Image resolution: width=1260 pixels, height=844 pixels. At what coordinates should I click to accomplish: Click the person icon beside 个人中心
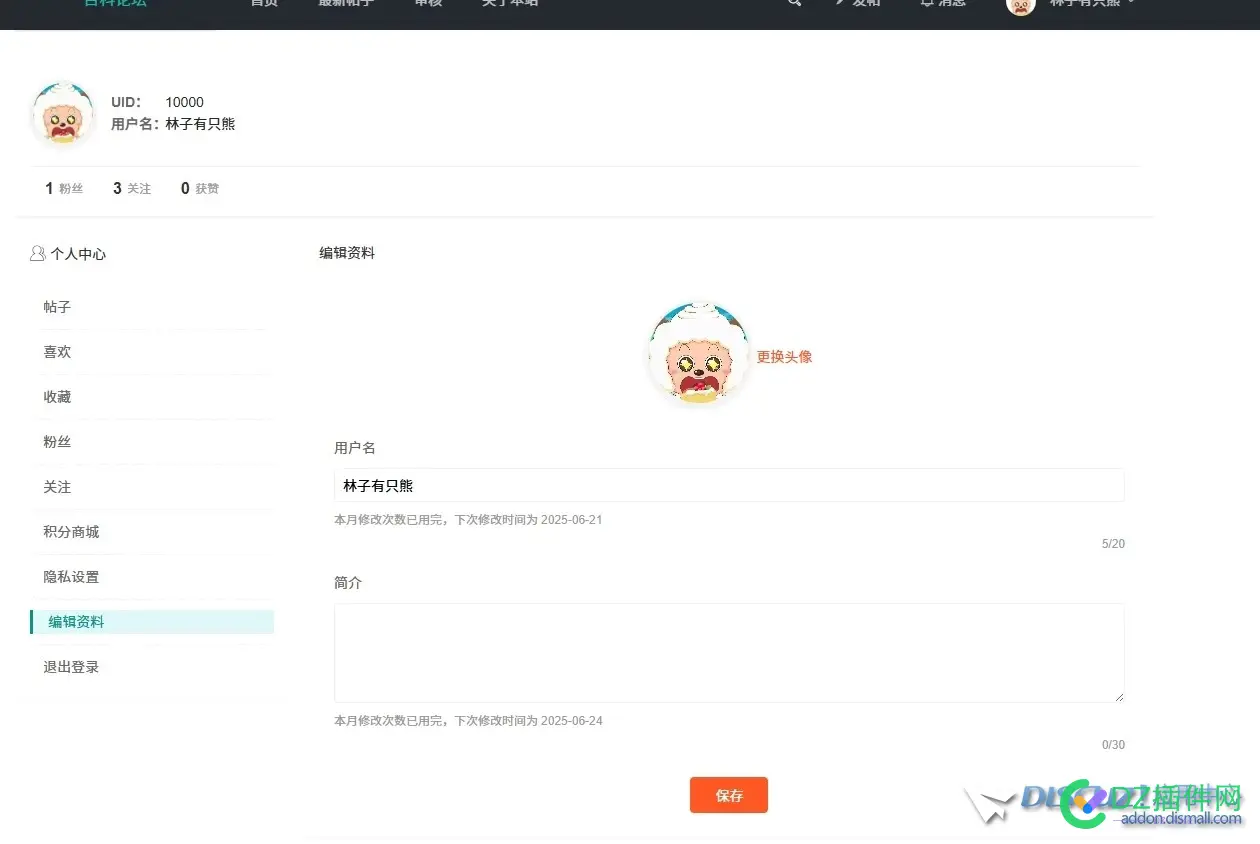pyautogui.click(x=38, y=254)
